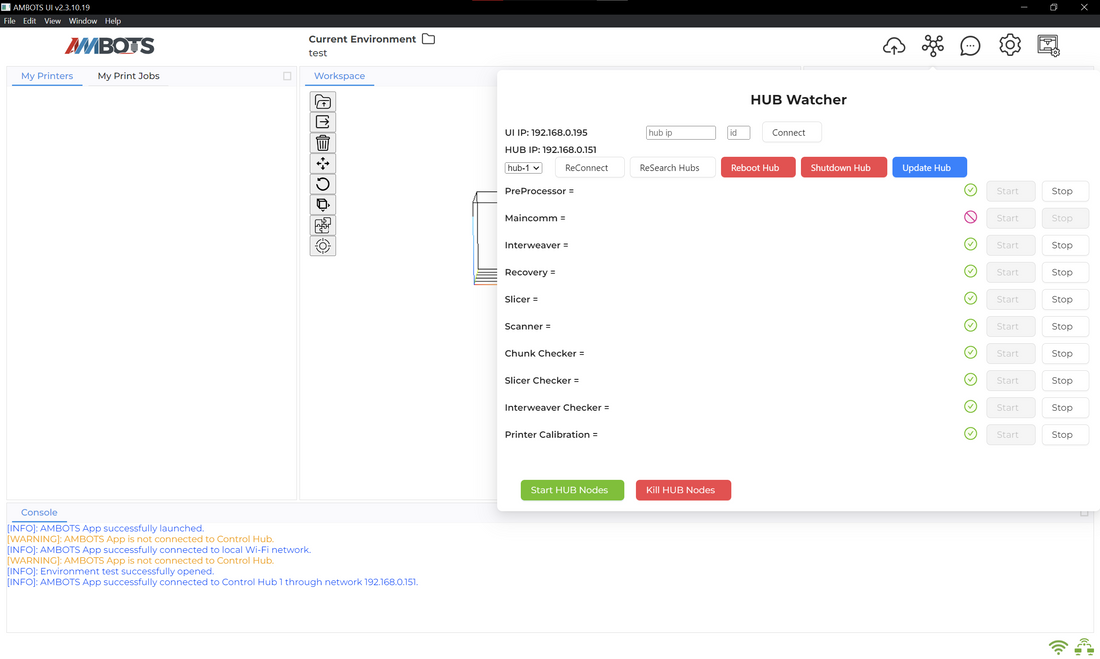Open the import file folder tool
Viewport: 1100px width, 659px height.
[323, 102]
